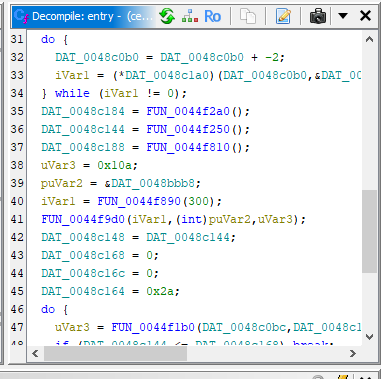
Task: Click the vertical scrollbar up arrow
Action: pos(369,39)
